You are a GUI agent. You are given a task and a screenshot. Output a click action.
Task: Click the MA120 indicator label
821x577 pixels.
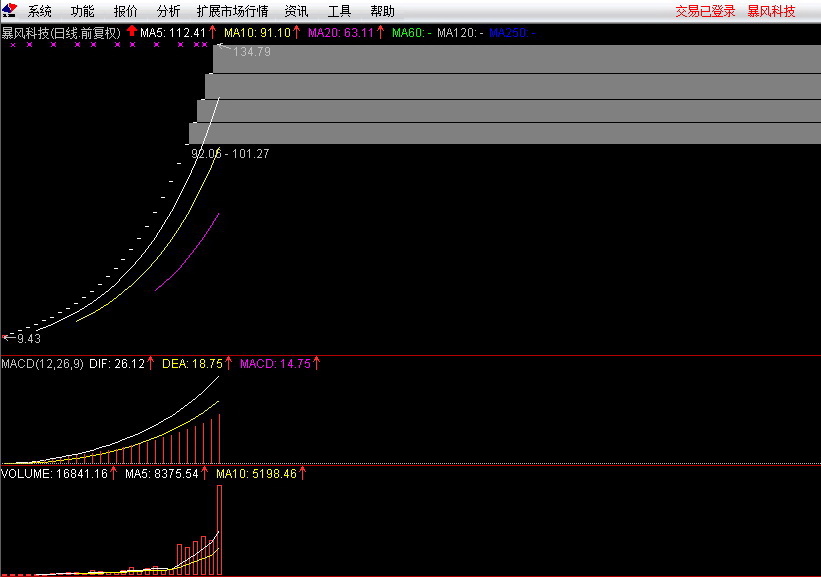[460, 33]
